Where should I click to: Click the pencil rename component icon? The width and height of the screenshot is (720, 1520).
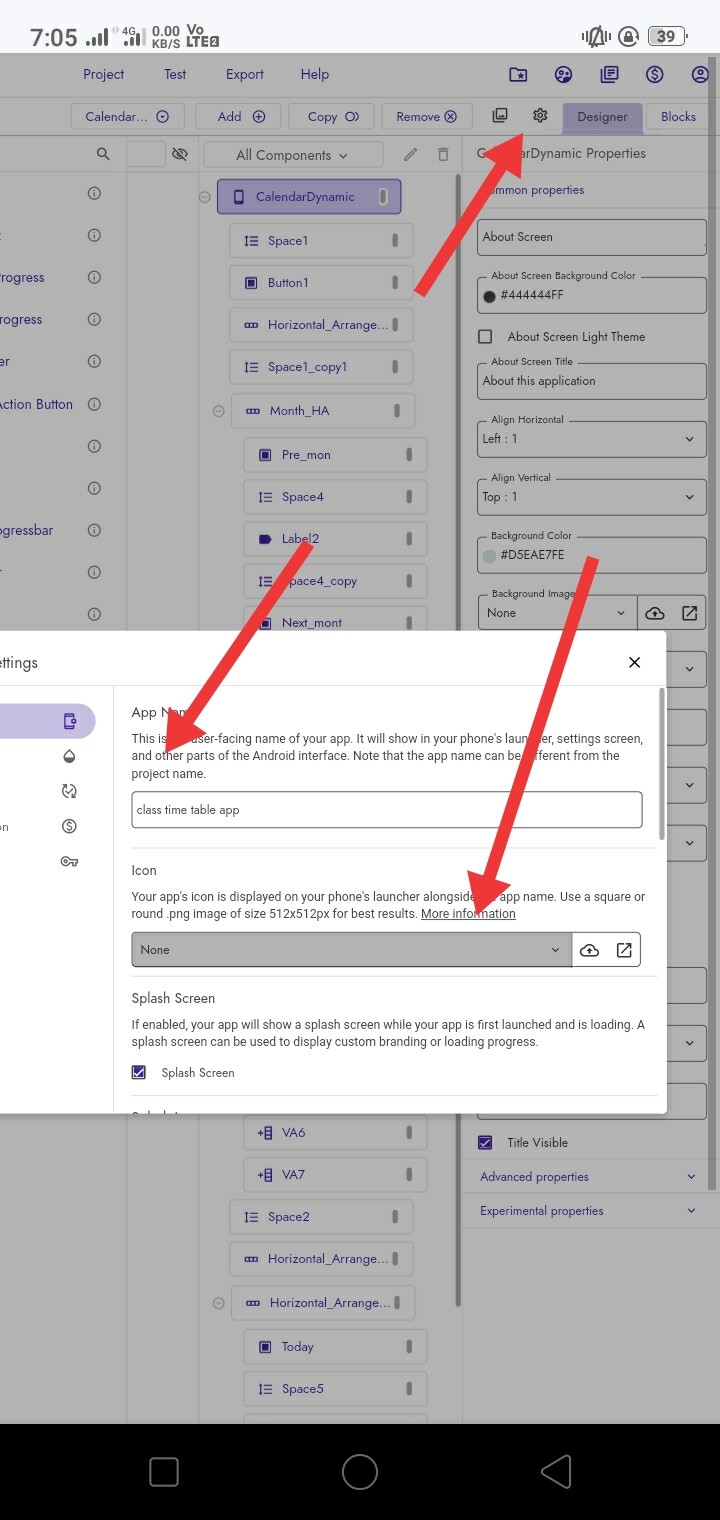410,155
